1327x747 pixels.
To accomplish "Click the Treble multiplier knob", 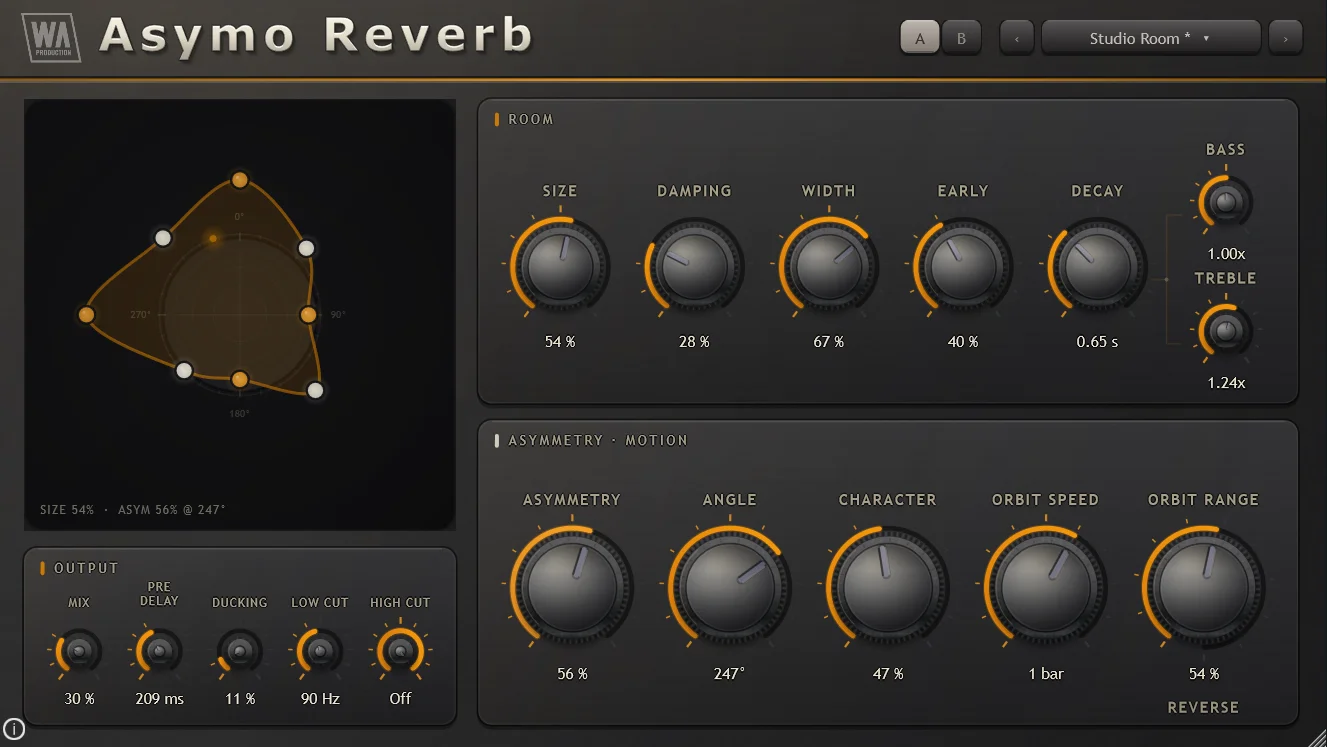I will [1225, 331].
